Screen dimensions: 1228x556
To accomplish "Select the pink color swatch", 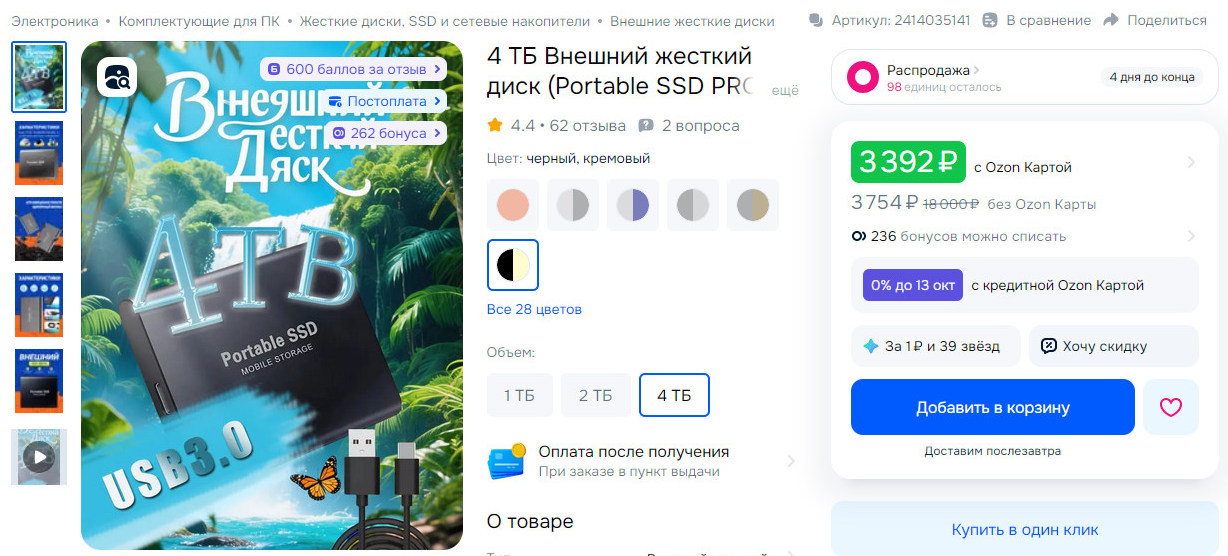I will pyautogui.click(x=513, y=205).
